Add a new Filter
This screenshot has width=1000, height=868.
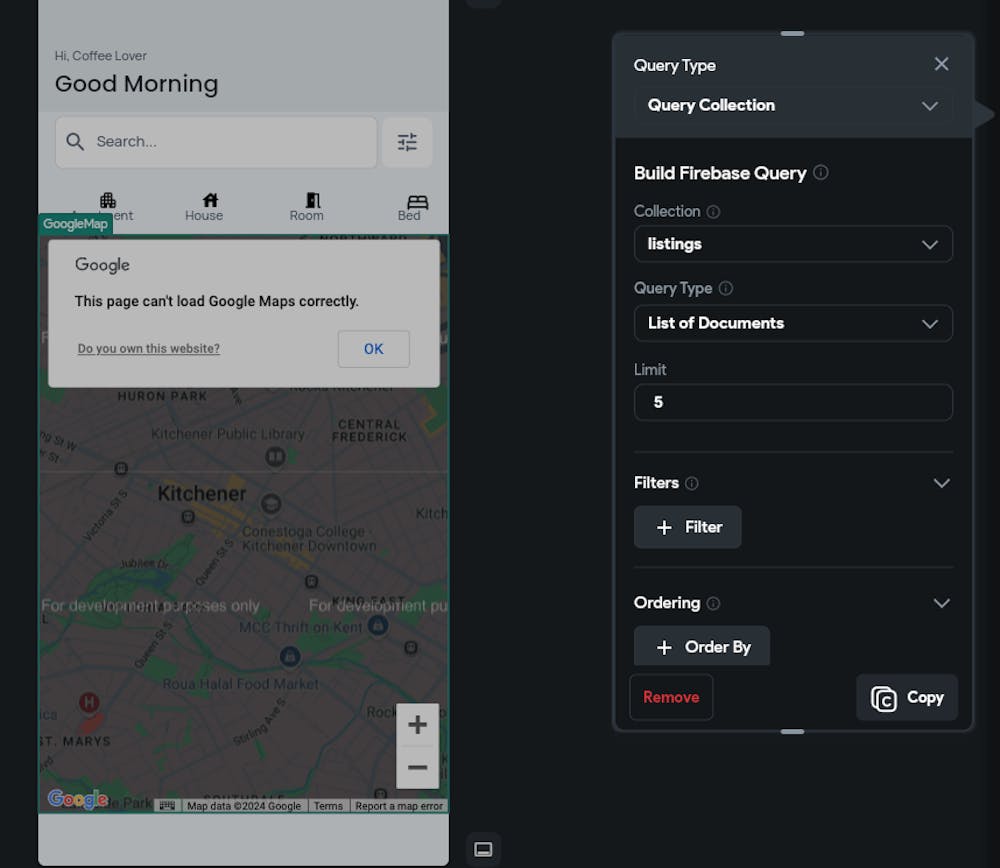pyautogui.click(x=688, y=527)
